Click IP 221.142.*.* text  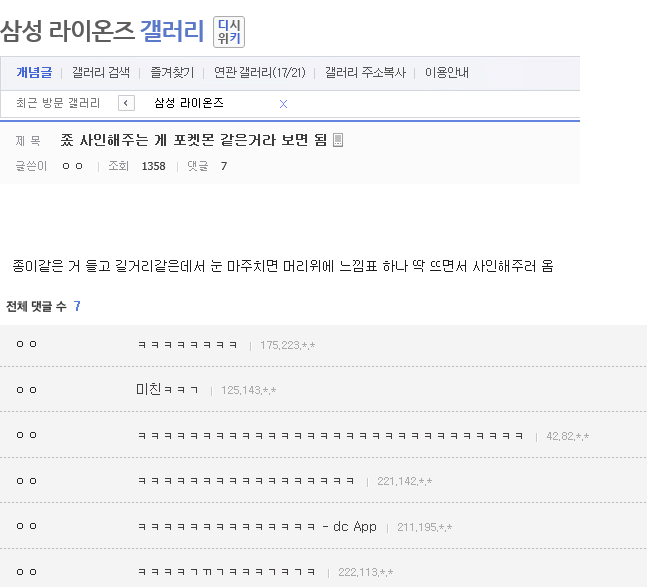(405, 481)
